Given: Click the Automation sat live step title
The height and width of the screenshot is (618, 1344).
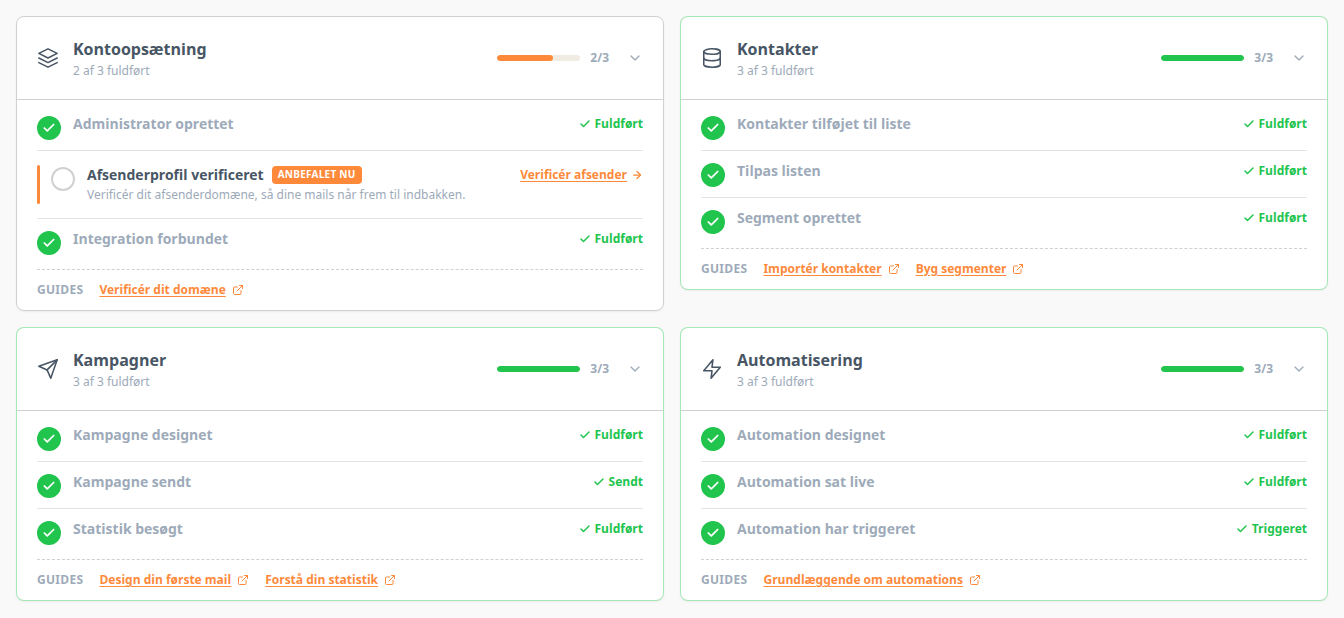Looking at the screenshot, I should pos(806,482).
